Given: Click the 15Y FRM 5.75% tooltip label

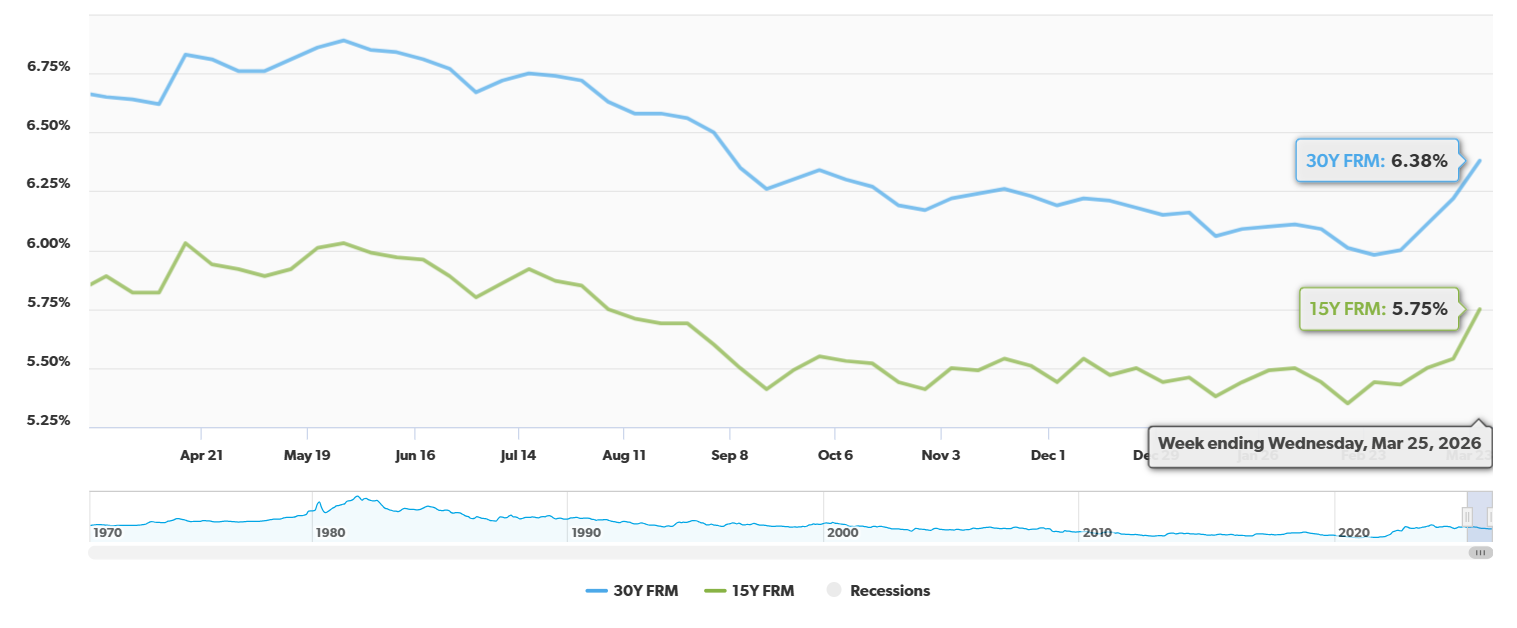Looking at the screenshot, I should click(x=1379, y=309).
